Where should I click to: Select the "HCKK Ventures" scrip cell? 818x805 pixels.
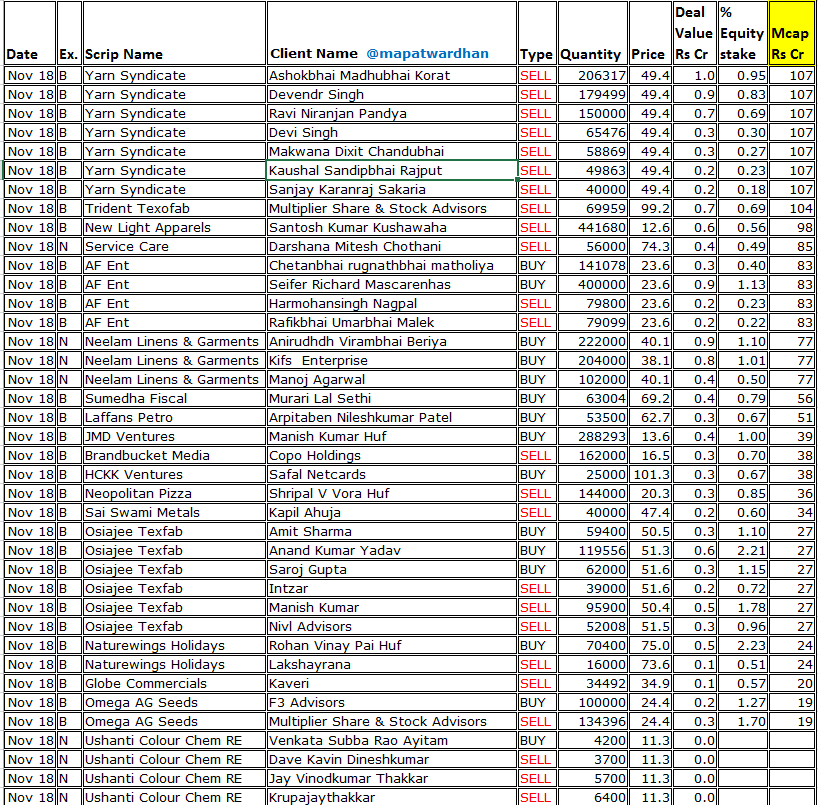click(174, 474)
